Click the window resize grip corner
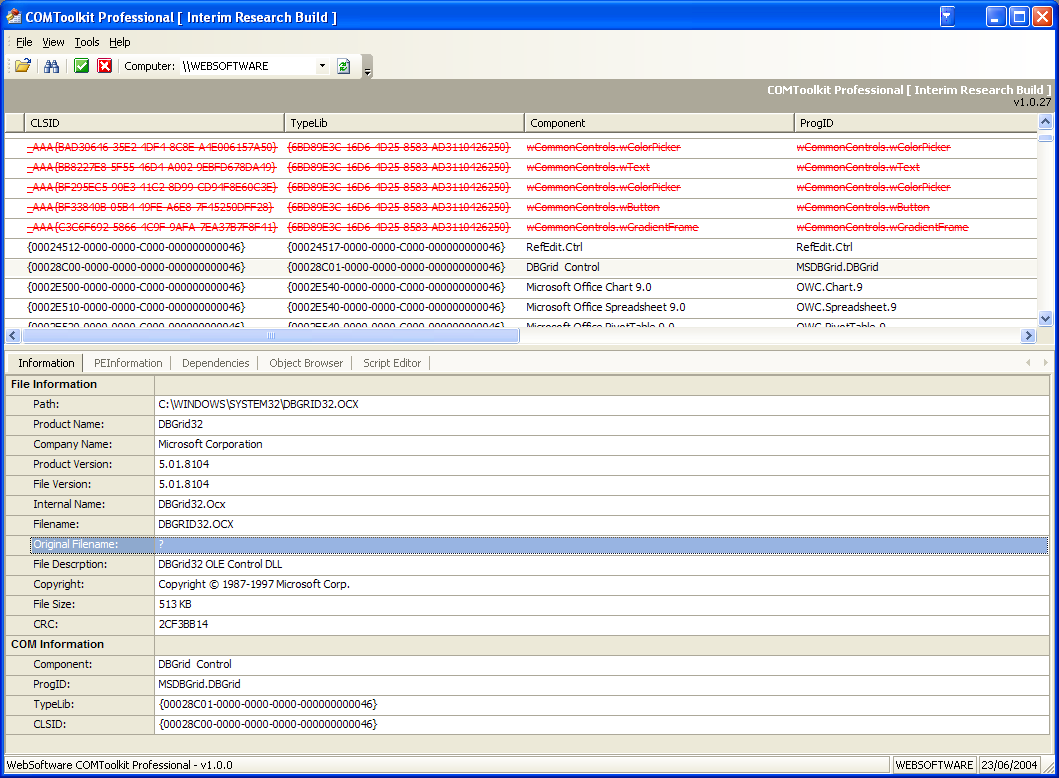 tap(1049, 767)
